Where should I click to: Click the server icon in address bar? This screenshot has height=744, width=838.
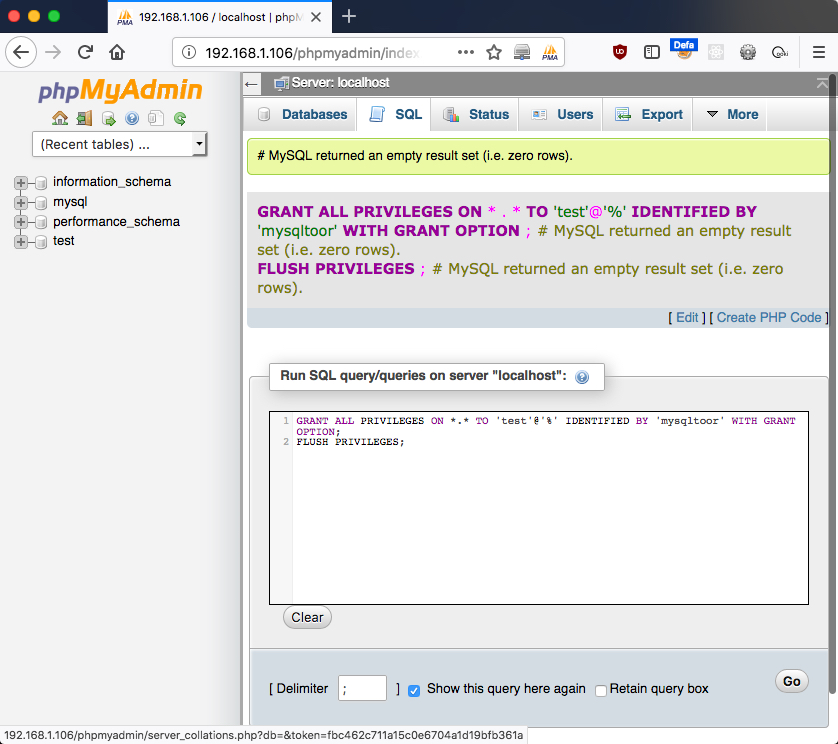[522, 52]
